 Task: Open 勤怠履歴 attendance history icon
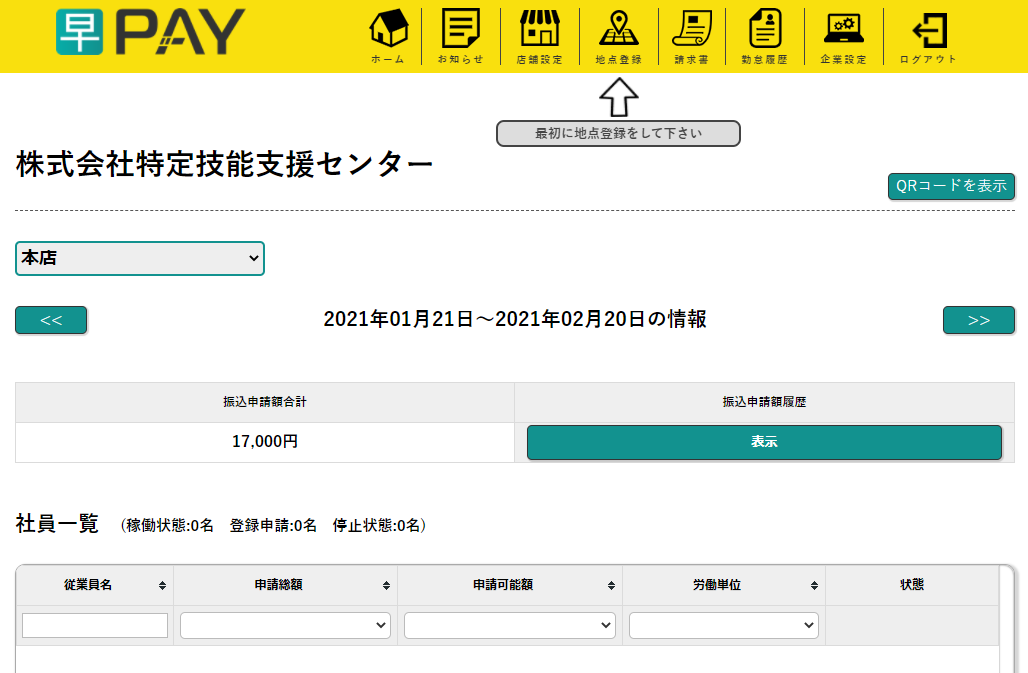pyautogui.click(x=764, y=30)
